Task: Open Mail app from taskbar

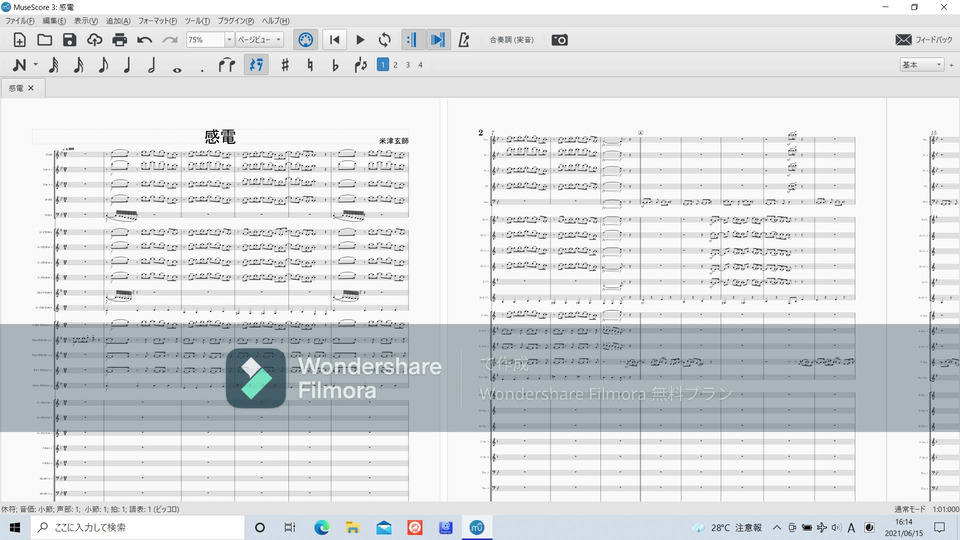Action: pyautogui.click(x=384, y=527)
